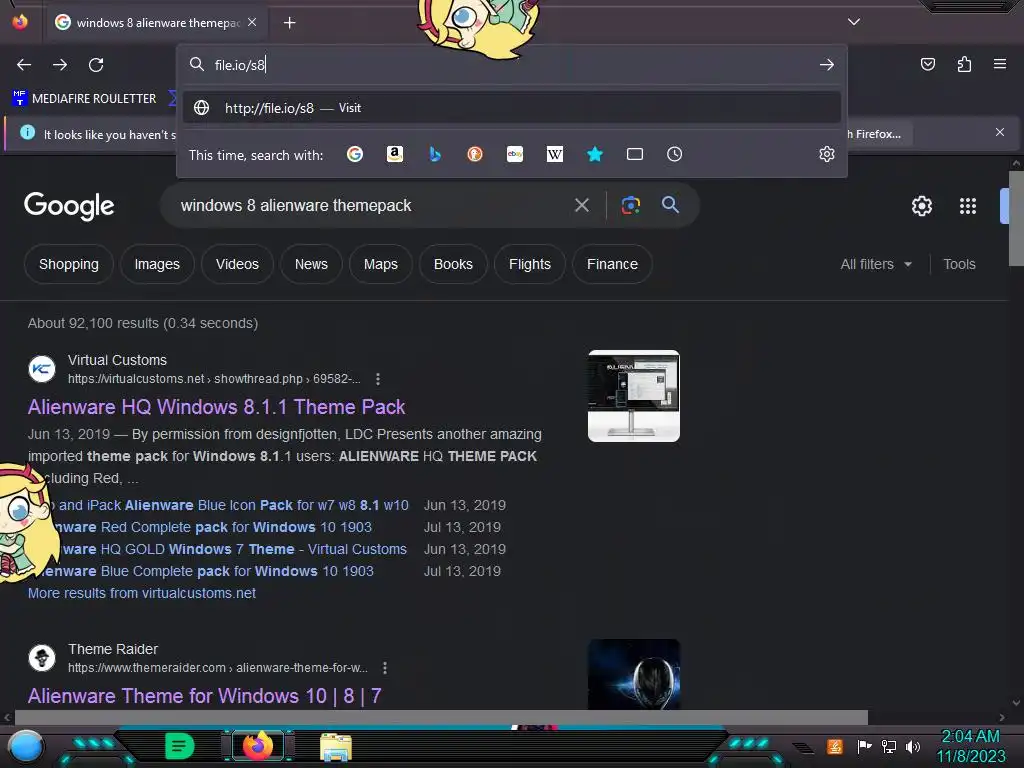Reload the current page
The image size is (1024, 768).
point(96,65)
